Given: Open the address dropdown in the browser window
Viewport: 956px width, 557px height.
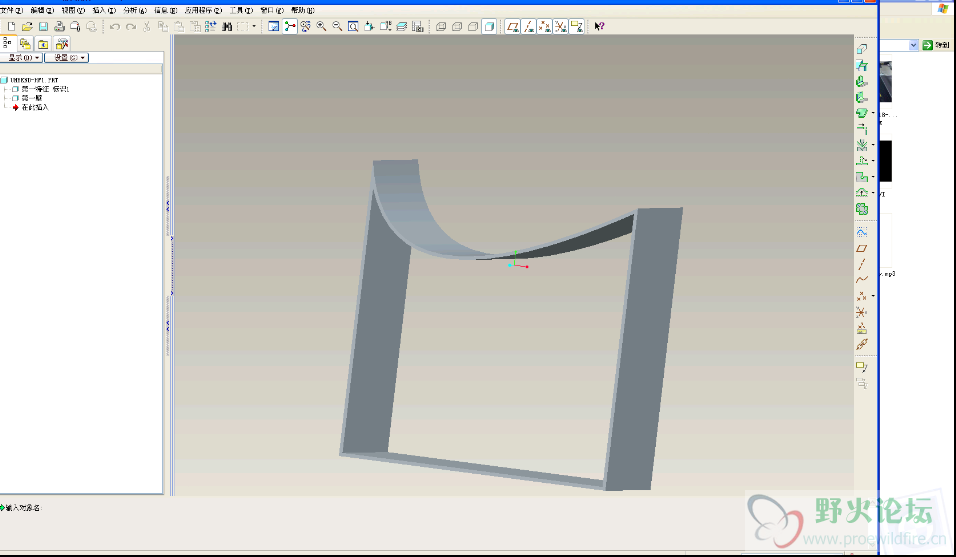Looking at the screenshot, I should [x=913, y=45].
